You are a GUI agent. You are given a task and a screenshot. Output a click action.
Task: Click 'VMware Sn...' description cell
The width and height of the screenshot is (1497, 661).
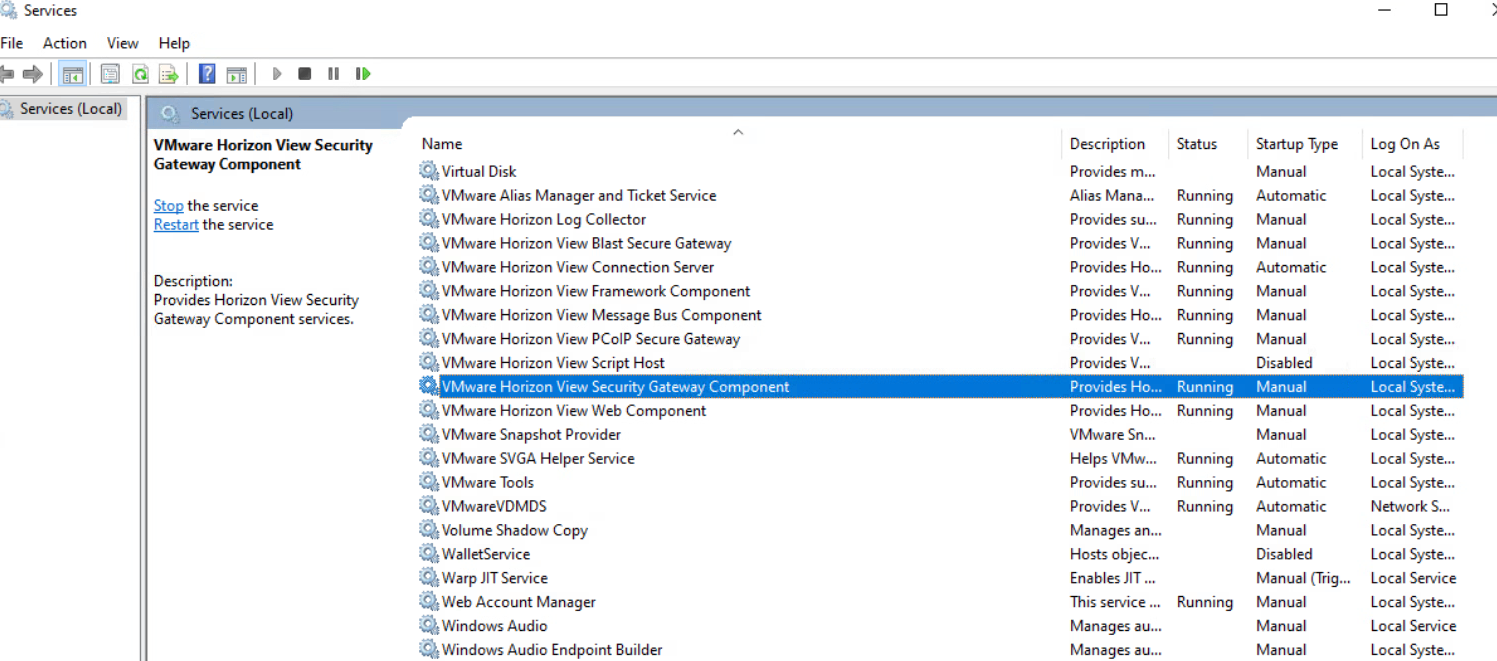pyautogui.click(x=1112, y=435)
